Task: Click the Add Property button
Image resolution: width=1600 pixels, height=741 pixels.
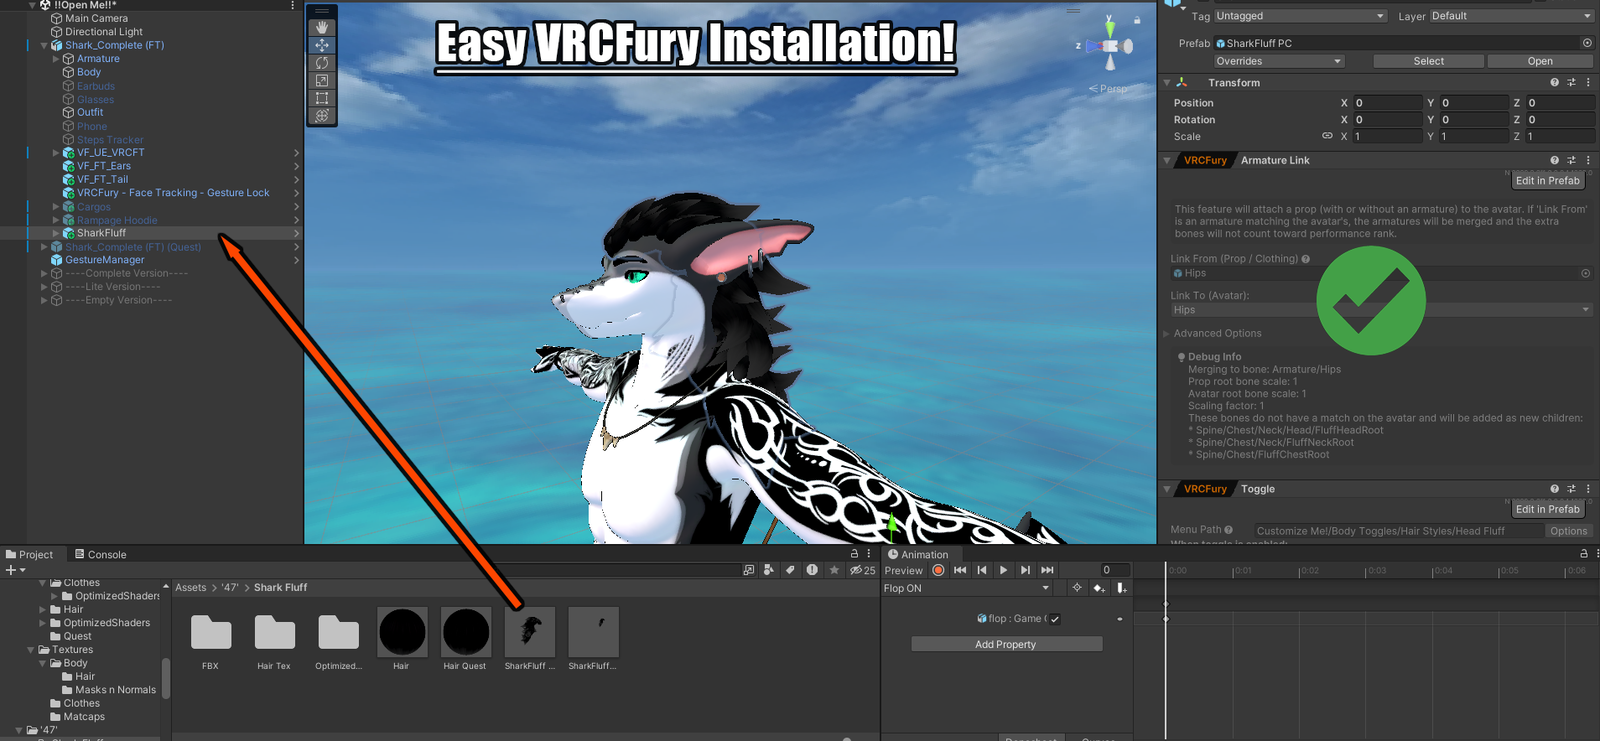Action: tap(1006, 644)
